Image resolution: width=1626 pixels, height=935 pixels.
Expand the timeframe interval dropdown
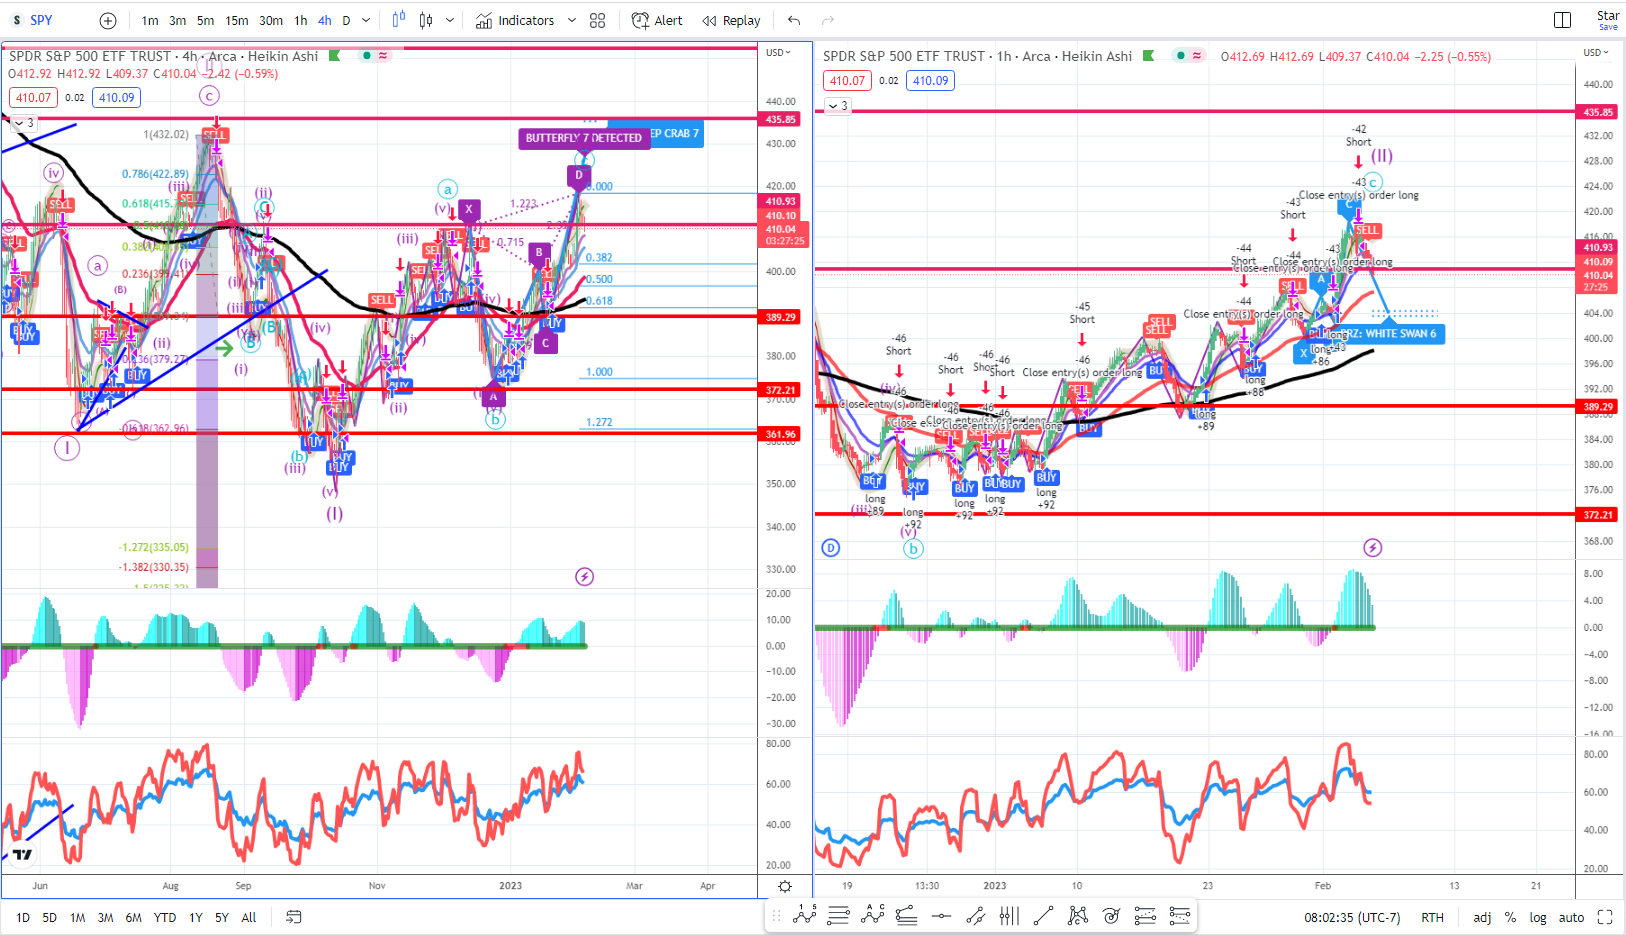coord(366,20)
